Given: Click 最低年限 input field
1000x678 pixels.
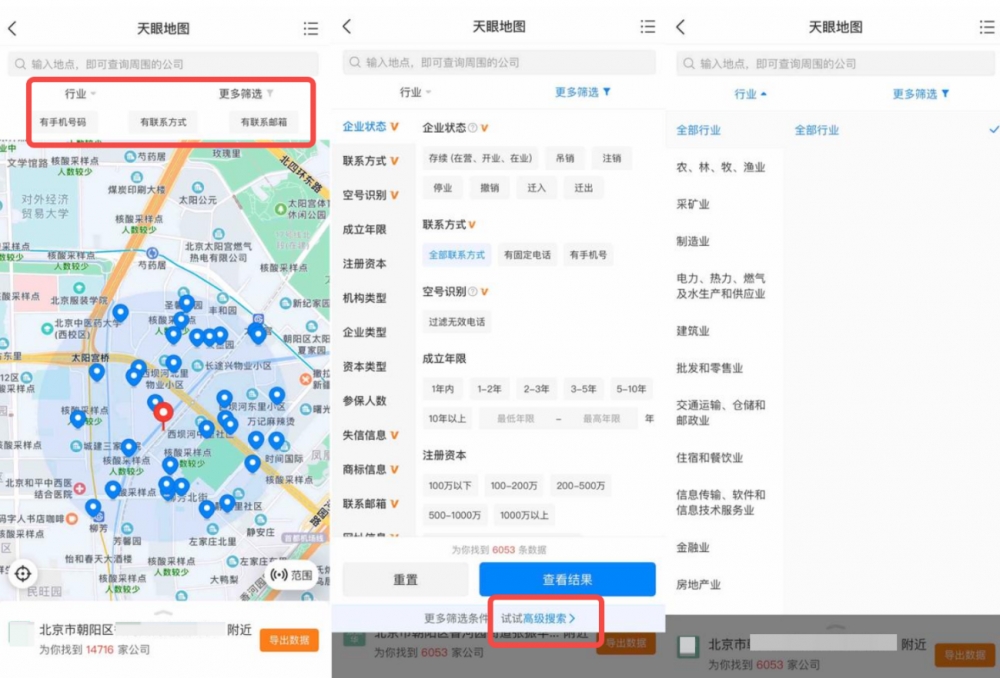Looking at the screenshot, I should coord(515,419).
